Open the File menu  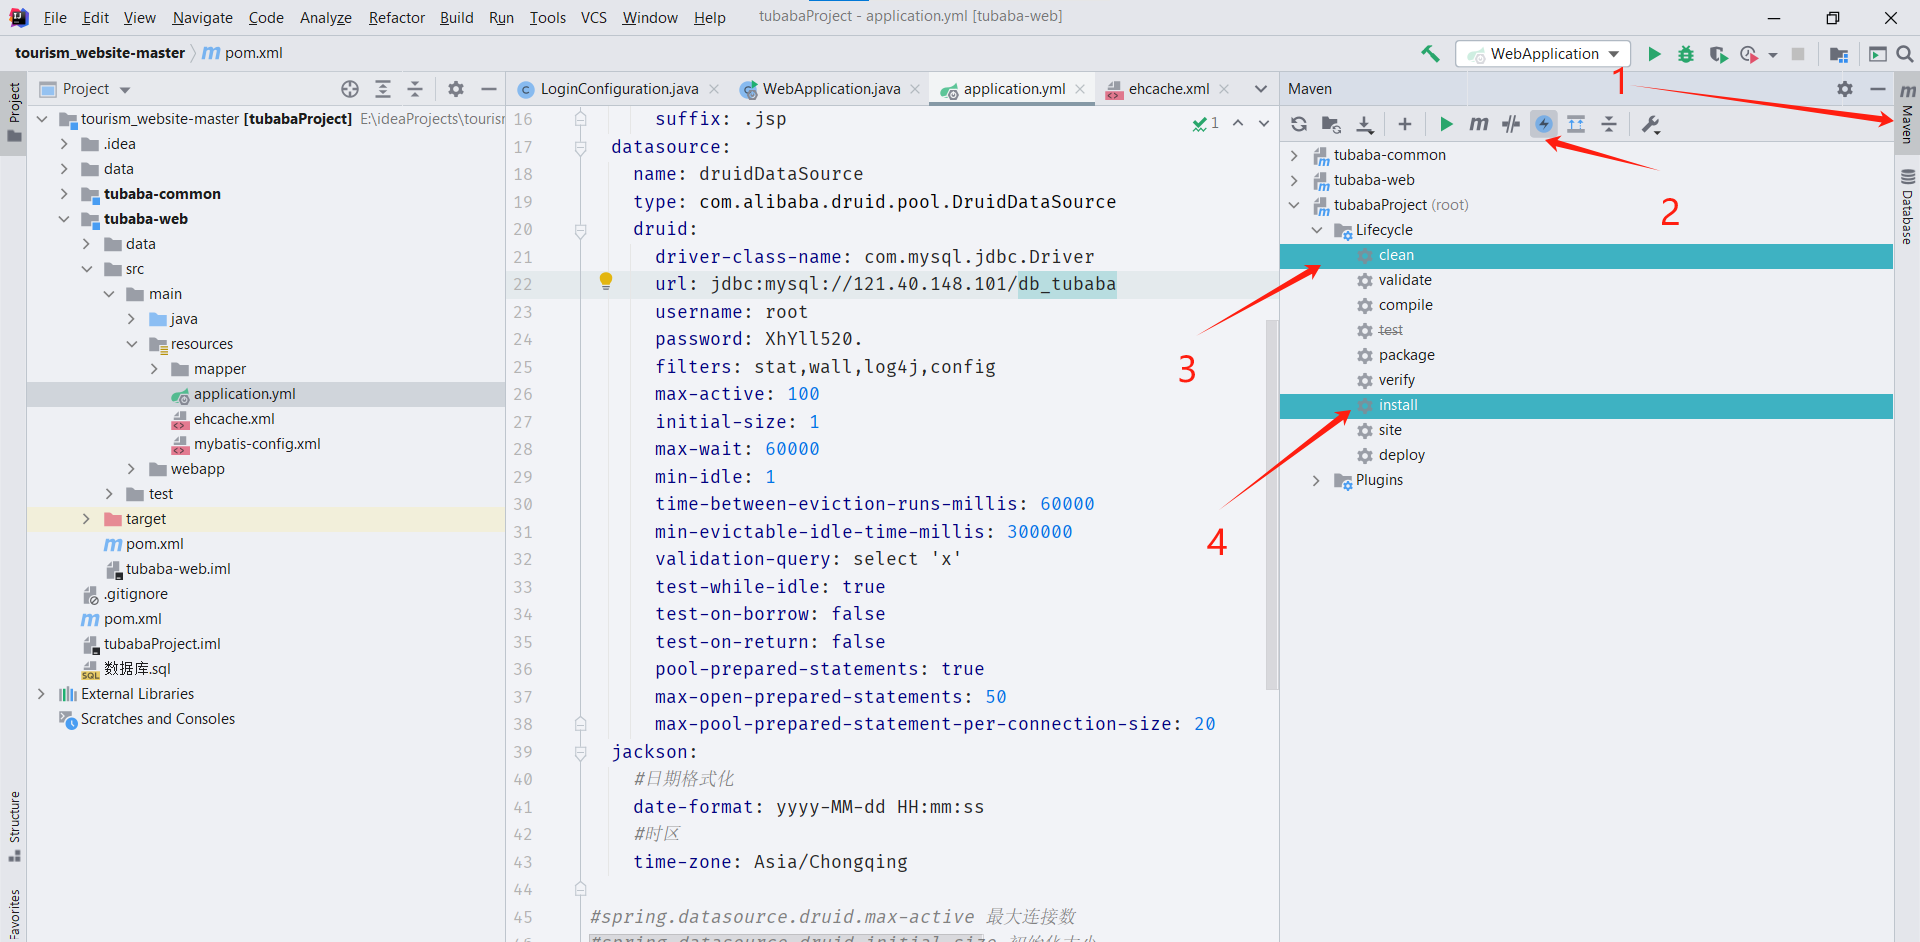coord(55,18)
